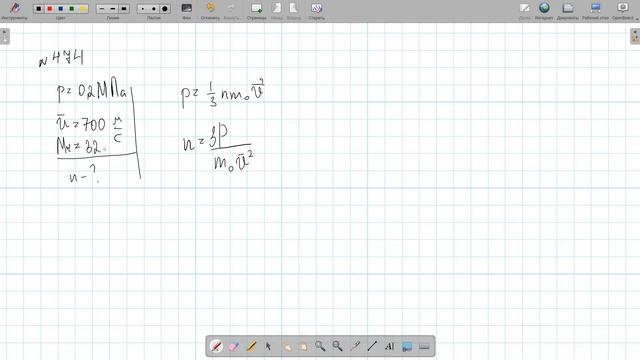Choose the medium eraser size
The width and height of the screenshot is (640, 360).
[154, 9]
